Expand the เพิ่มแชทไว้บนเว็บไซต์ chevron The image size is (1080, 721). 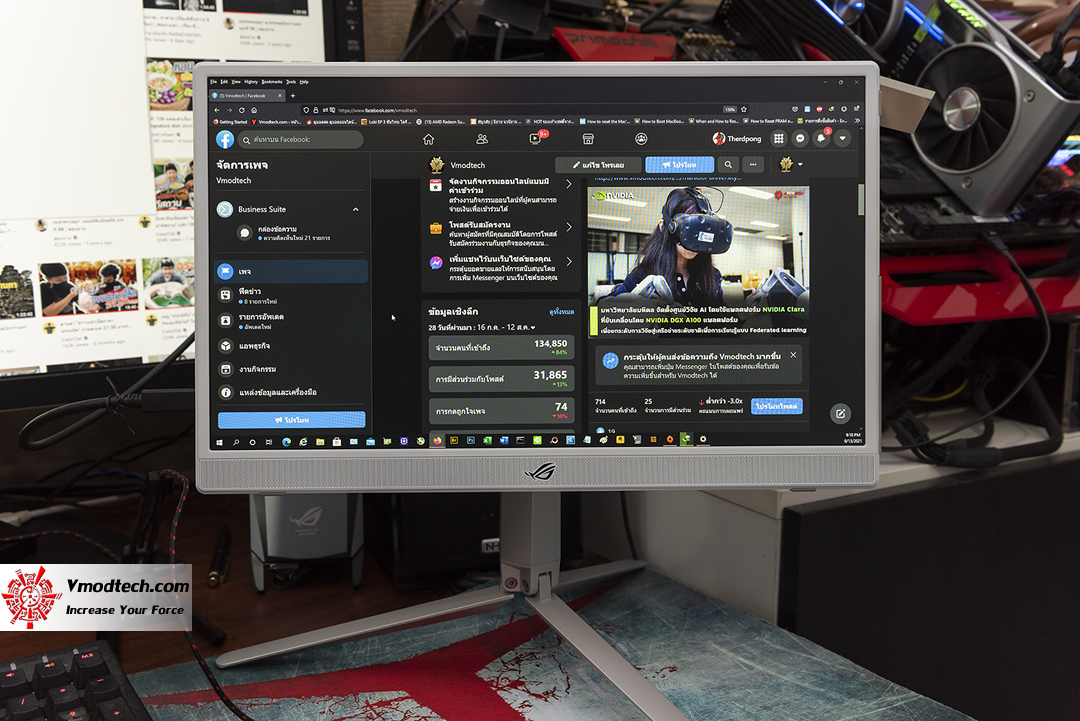tap(568, 261)
